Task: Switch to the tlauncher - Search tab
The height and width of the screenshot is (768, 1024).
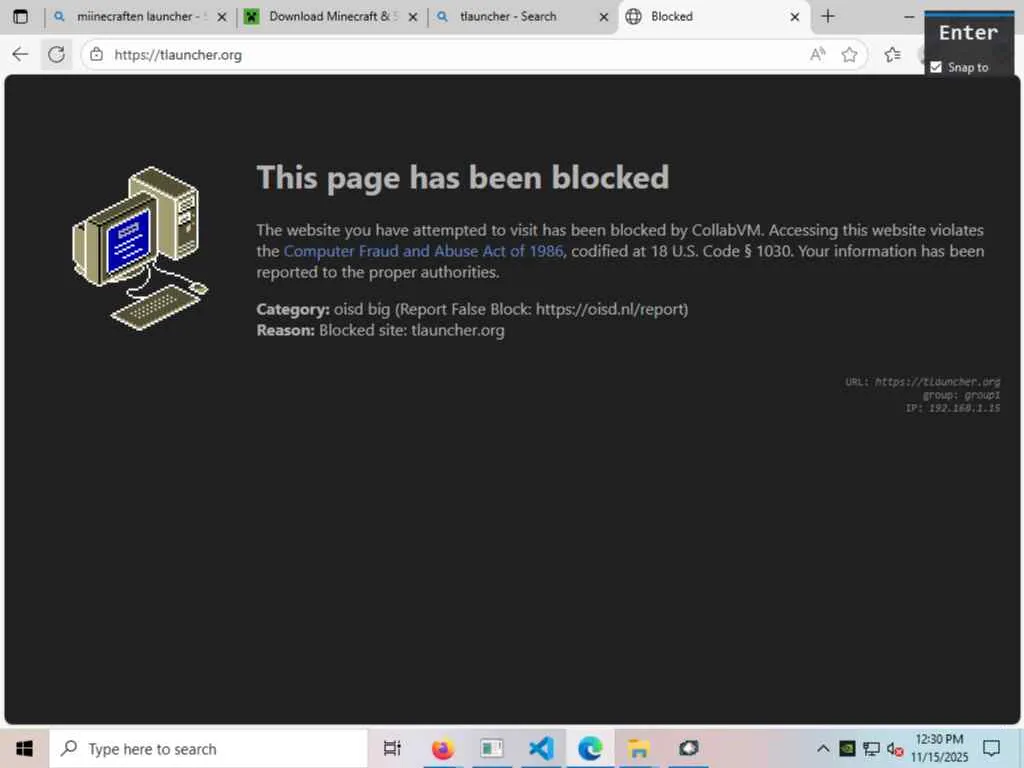Action: (x=508, y=16)
